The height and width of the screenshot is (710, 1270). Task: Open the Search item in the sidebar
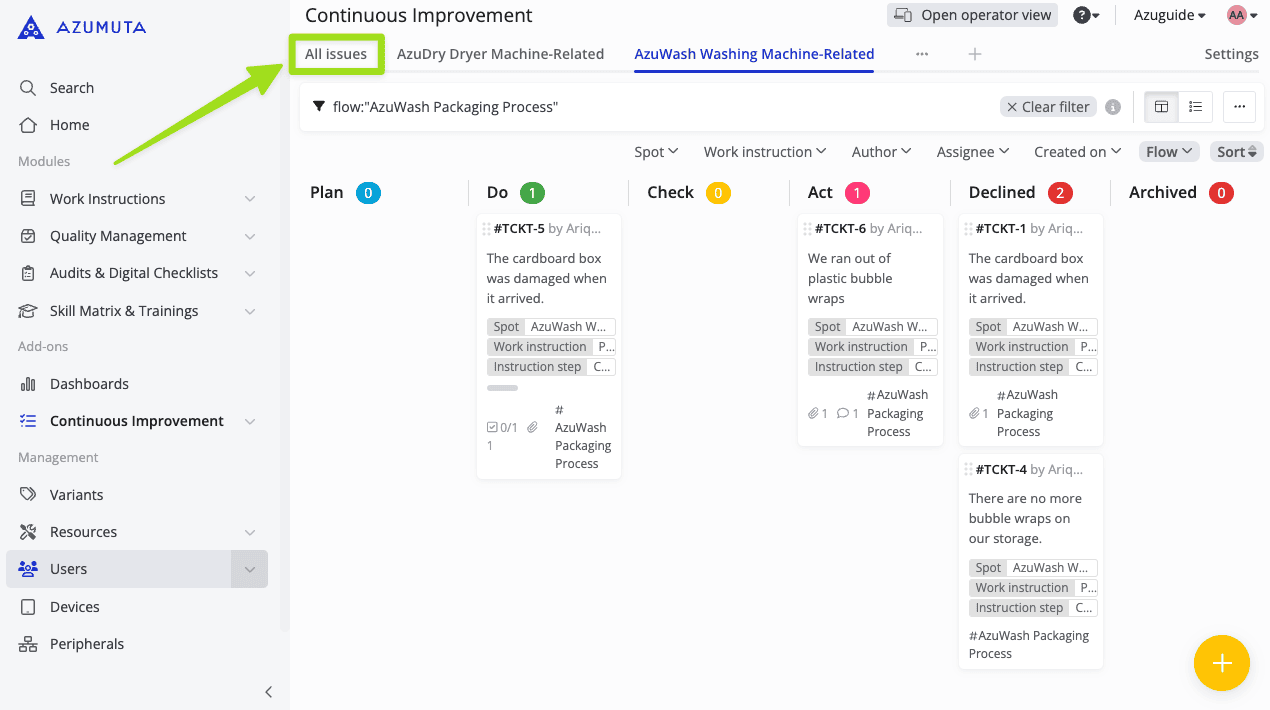point(71,88)
